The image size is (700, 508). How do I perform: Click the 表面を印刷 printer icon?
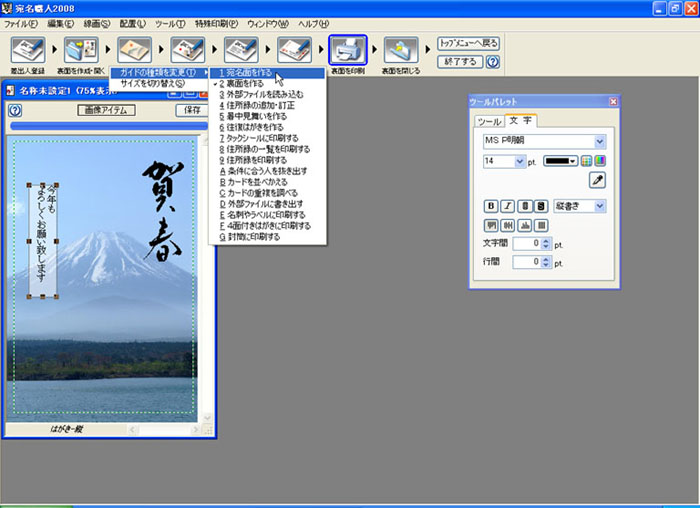click(x=348, y=51)
